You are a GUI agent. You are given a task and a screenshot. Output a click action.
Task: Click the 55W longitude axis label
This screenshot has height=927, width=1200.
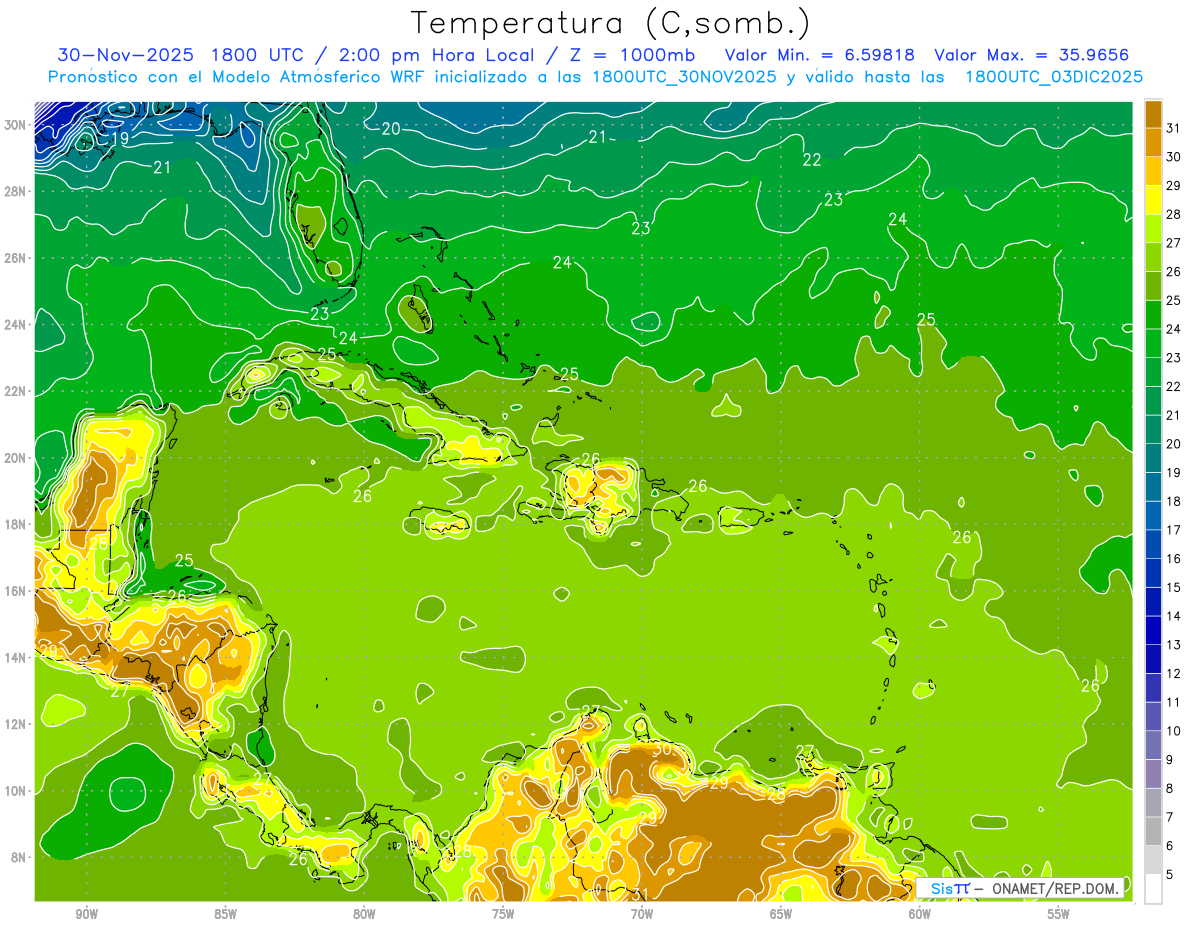click(x=1059, y=913)
